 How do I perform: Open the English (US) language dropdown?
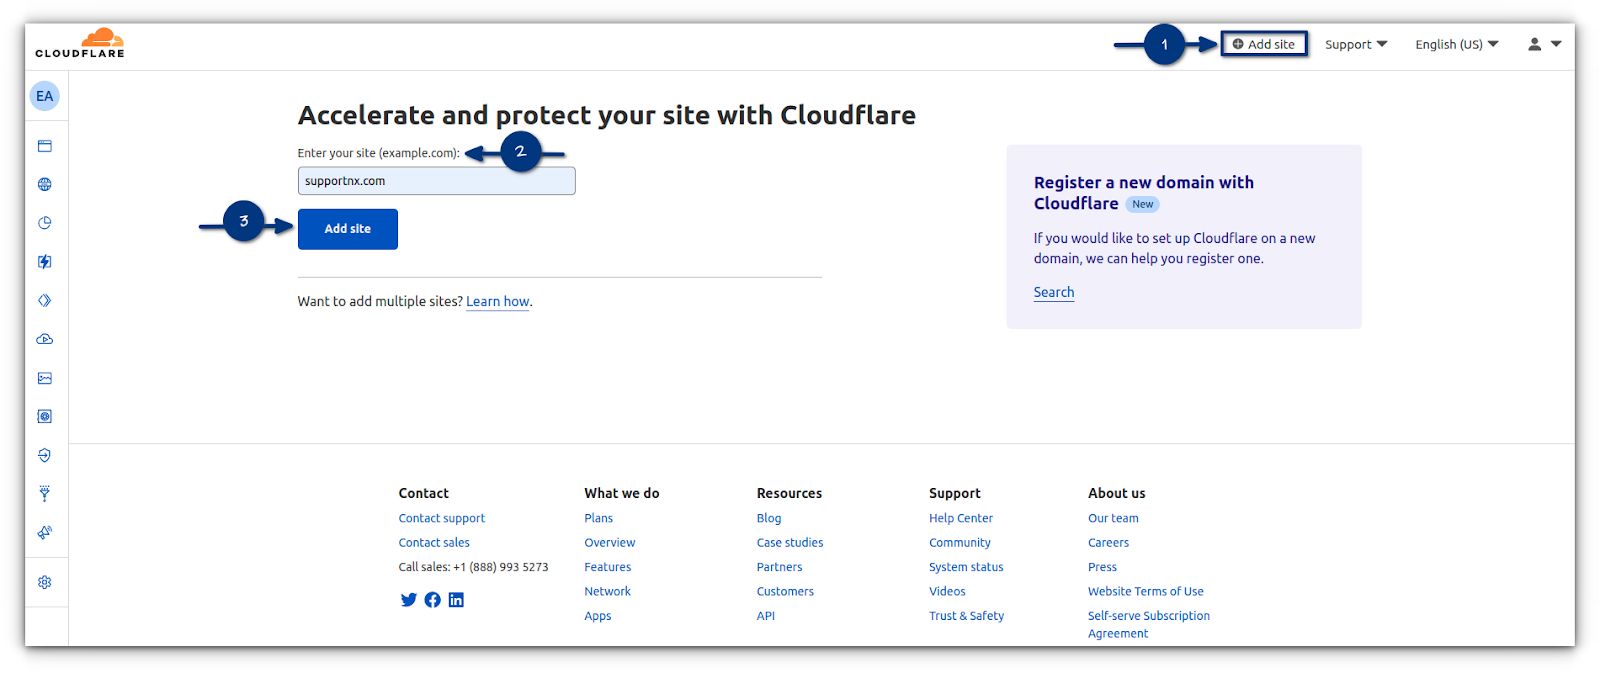[1456, 44]
